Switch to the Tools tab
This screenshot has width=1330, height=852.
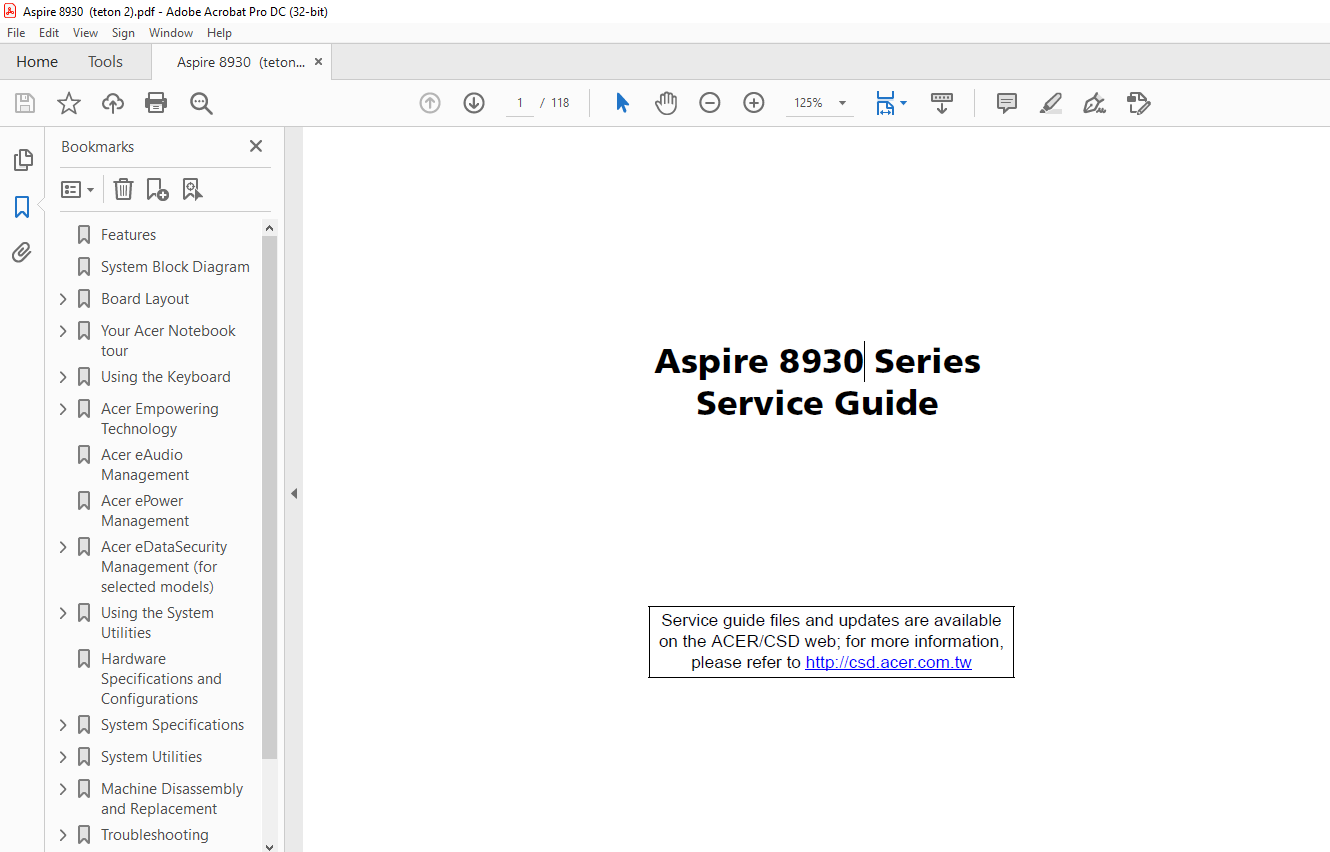pyautogui.click(x=105, y=62)
